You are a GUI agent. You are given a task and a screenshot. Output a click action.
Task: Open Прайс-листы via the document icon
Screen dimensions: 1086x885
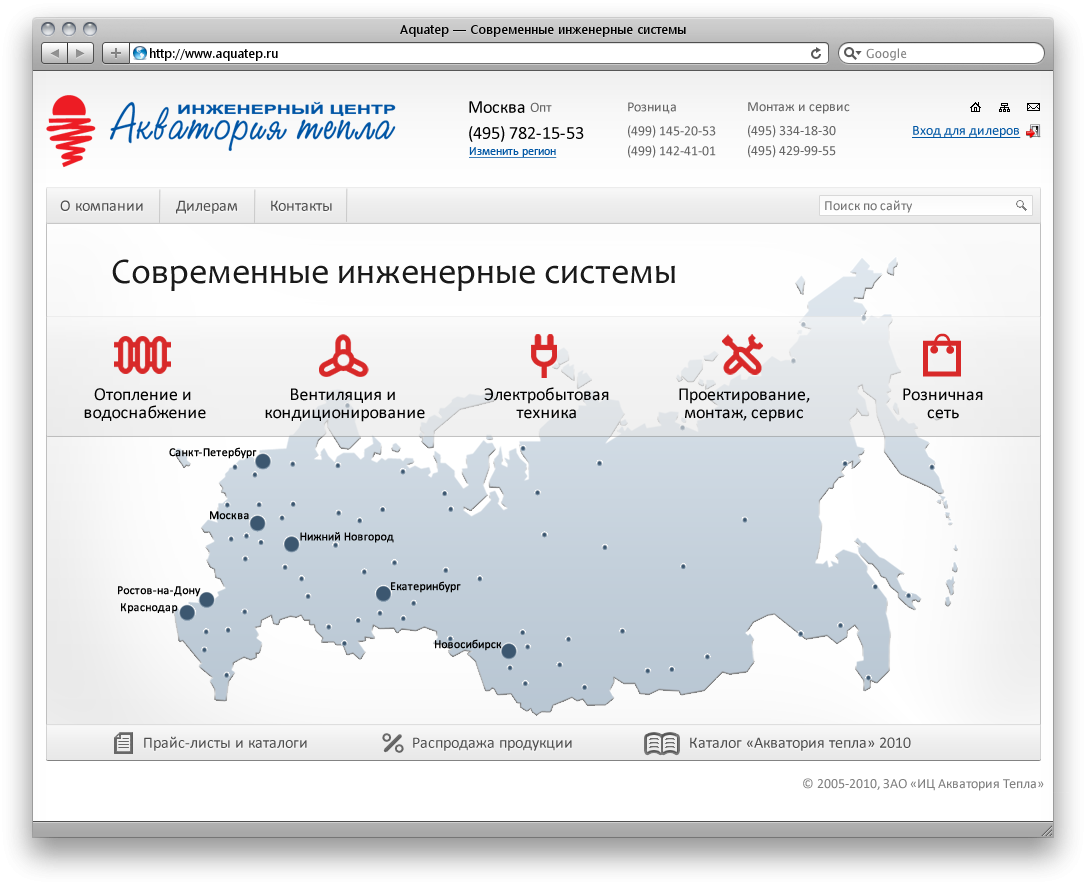[124, 742]
